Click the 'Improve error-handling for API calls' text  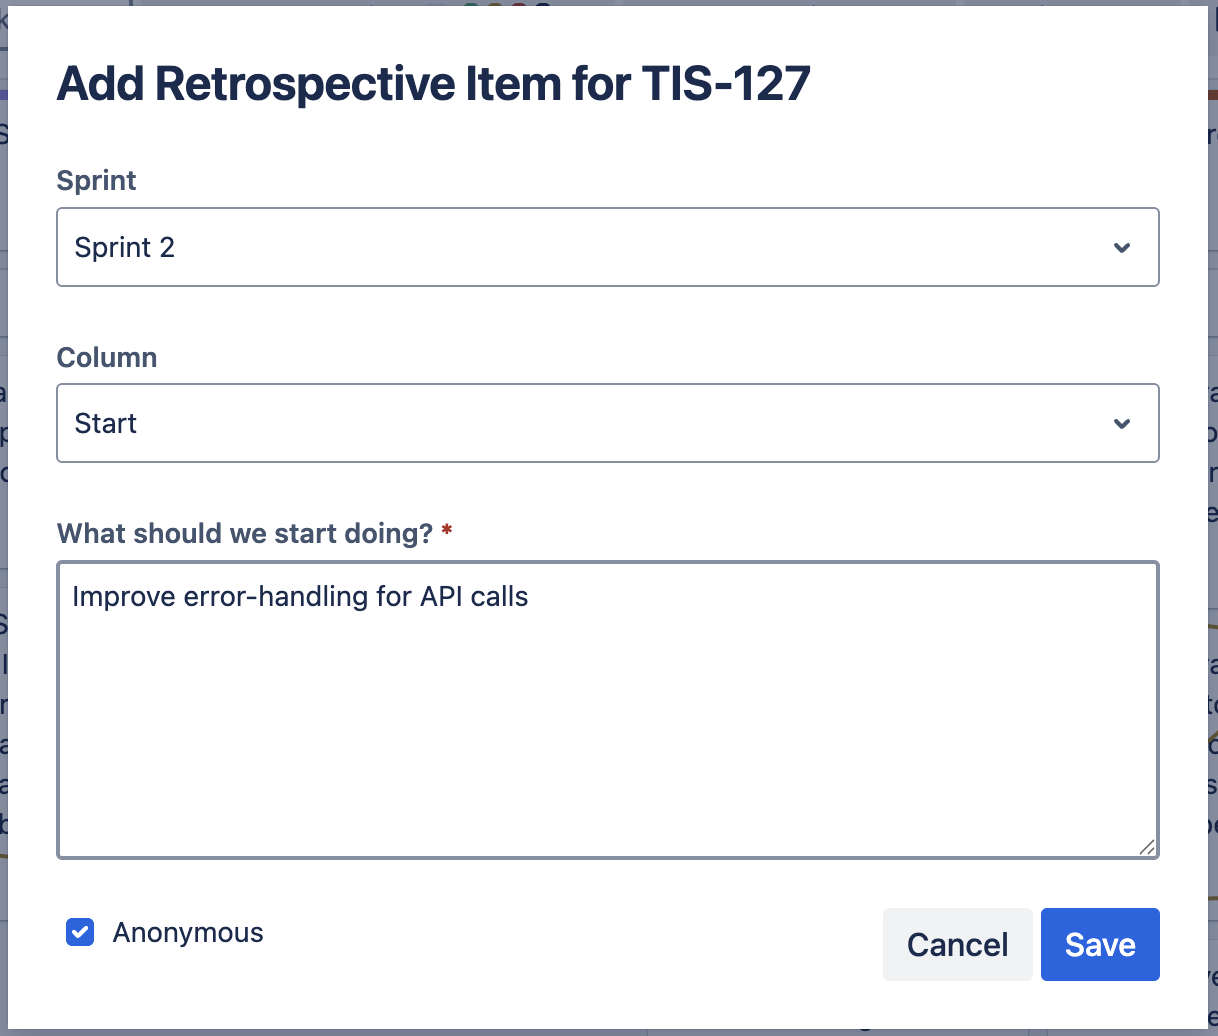click(300, 597)
